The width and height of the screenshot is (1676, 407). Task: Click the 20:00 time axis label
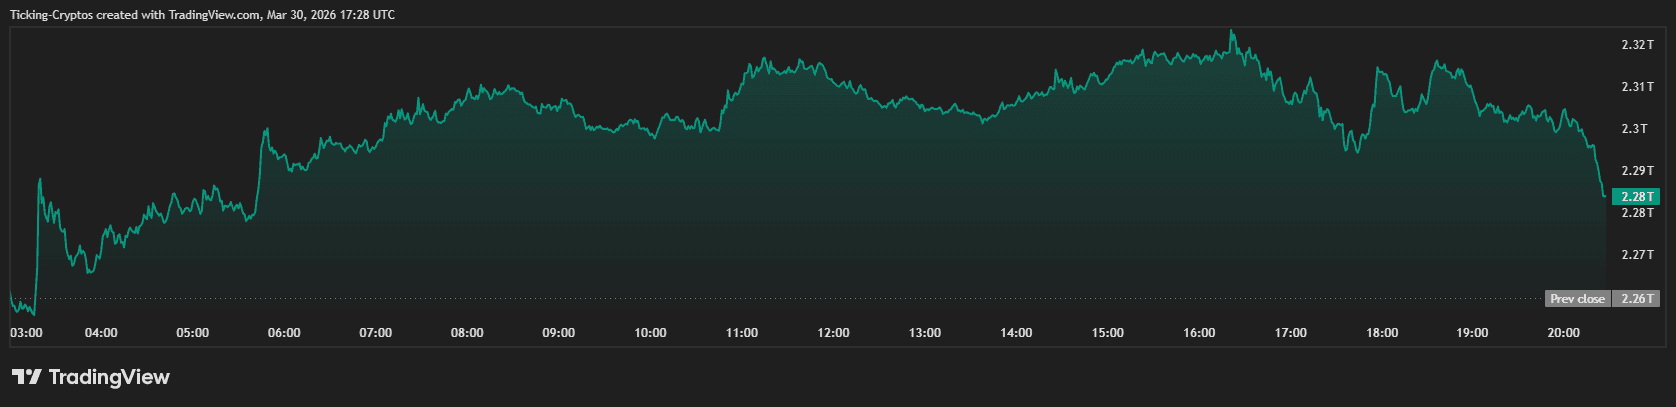pyautogui.click(x=1563, y=333)
